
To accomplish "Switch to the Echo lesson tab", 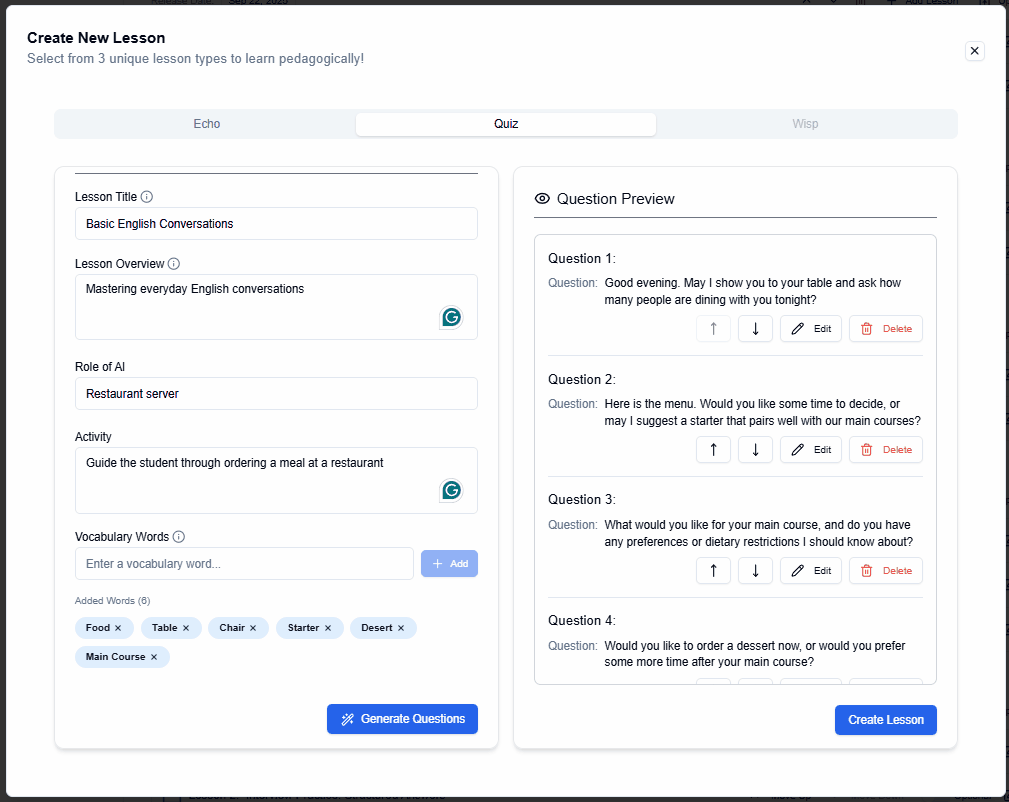I will click(x=206, y=124).
